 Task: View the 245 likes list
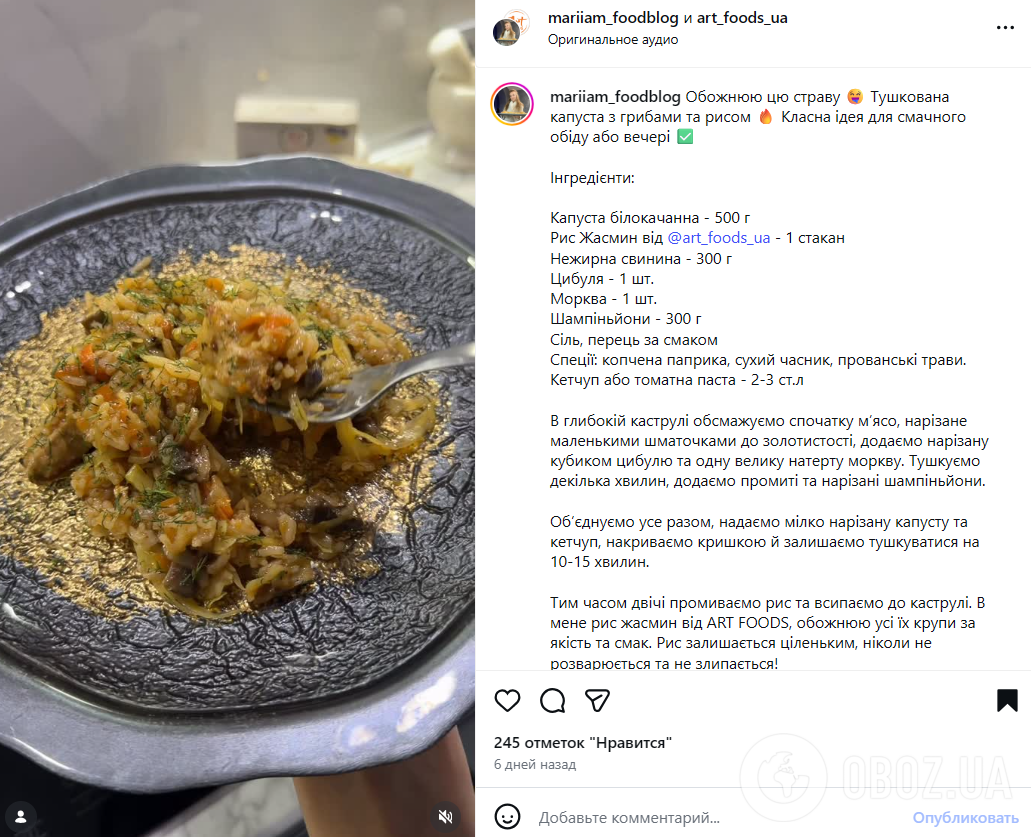pos(582,743)
